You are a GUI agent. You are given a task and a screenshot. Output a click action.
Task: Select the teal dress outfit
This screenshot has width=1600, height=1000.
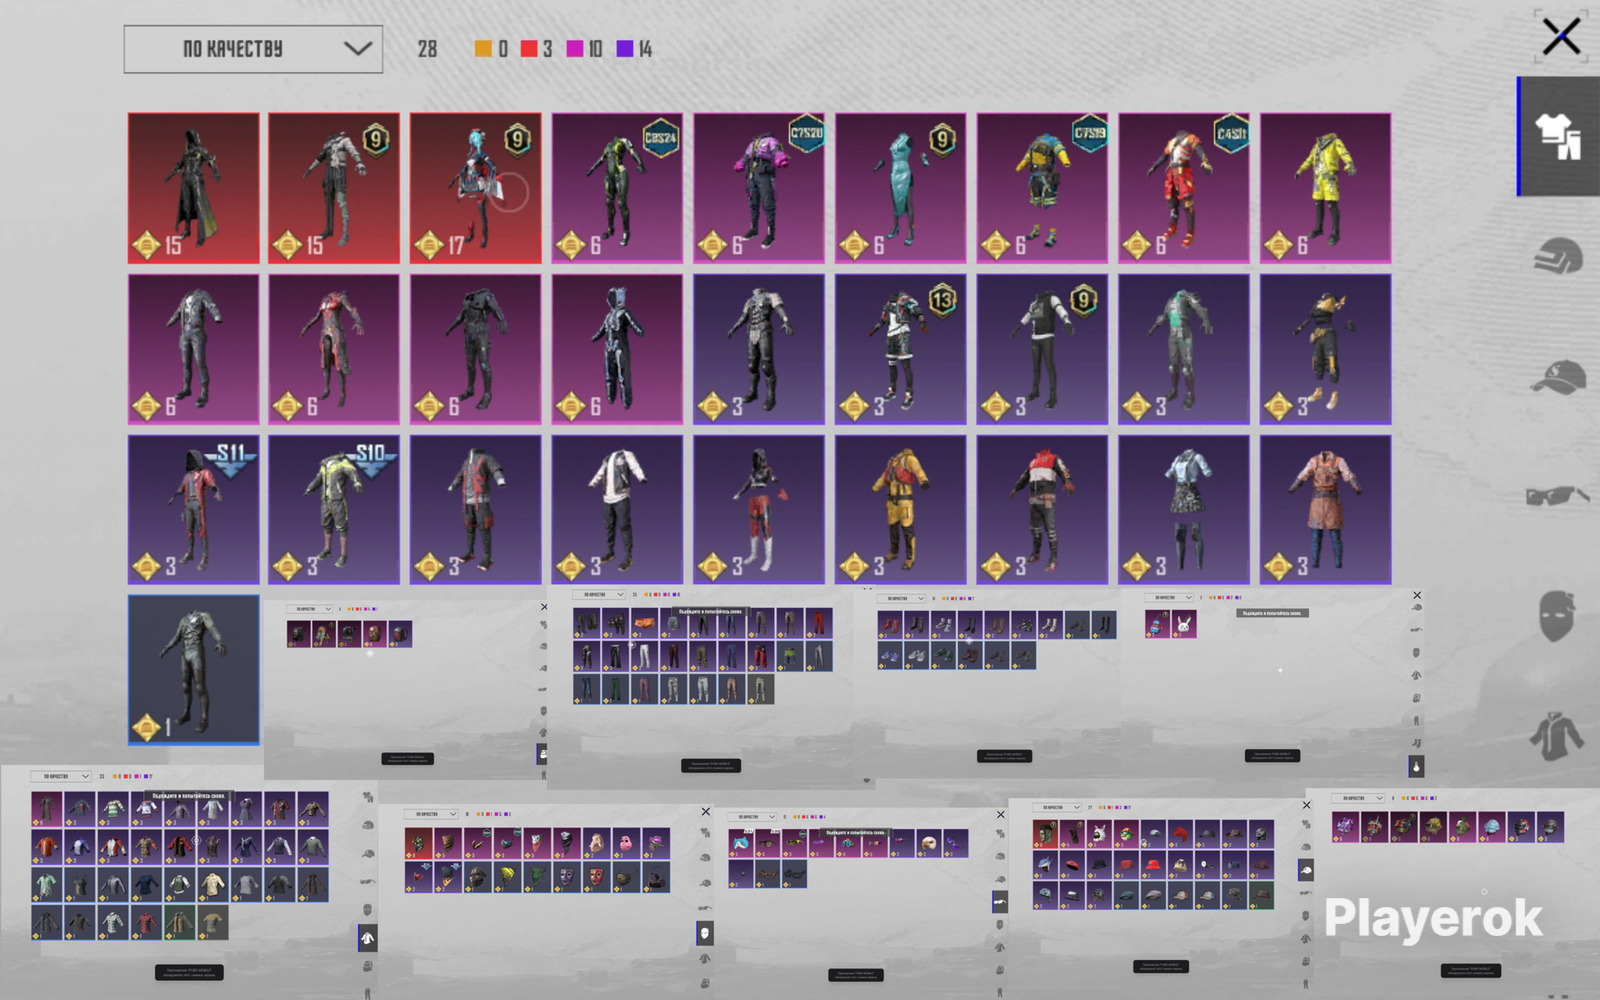point(901,188)
